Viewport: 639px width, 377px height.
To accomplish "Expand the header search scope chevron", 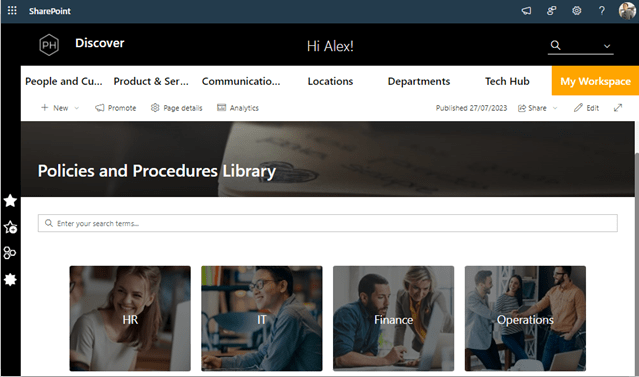I will (607, 46).
